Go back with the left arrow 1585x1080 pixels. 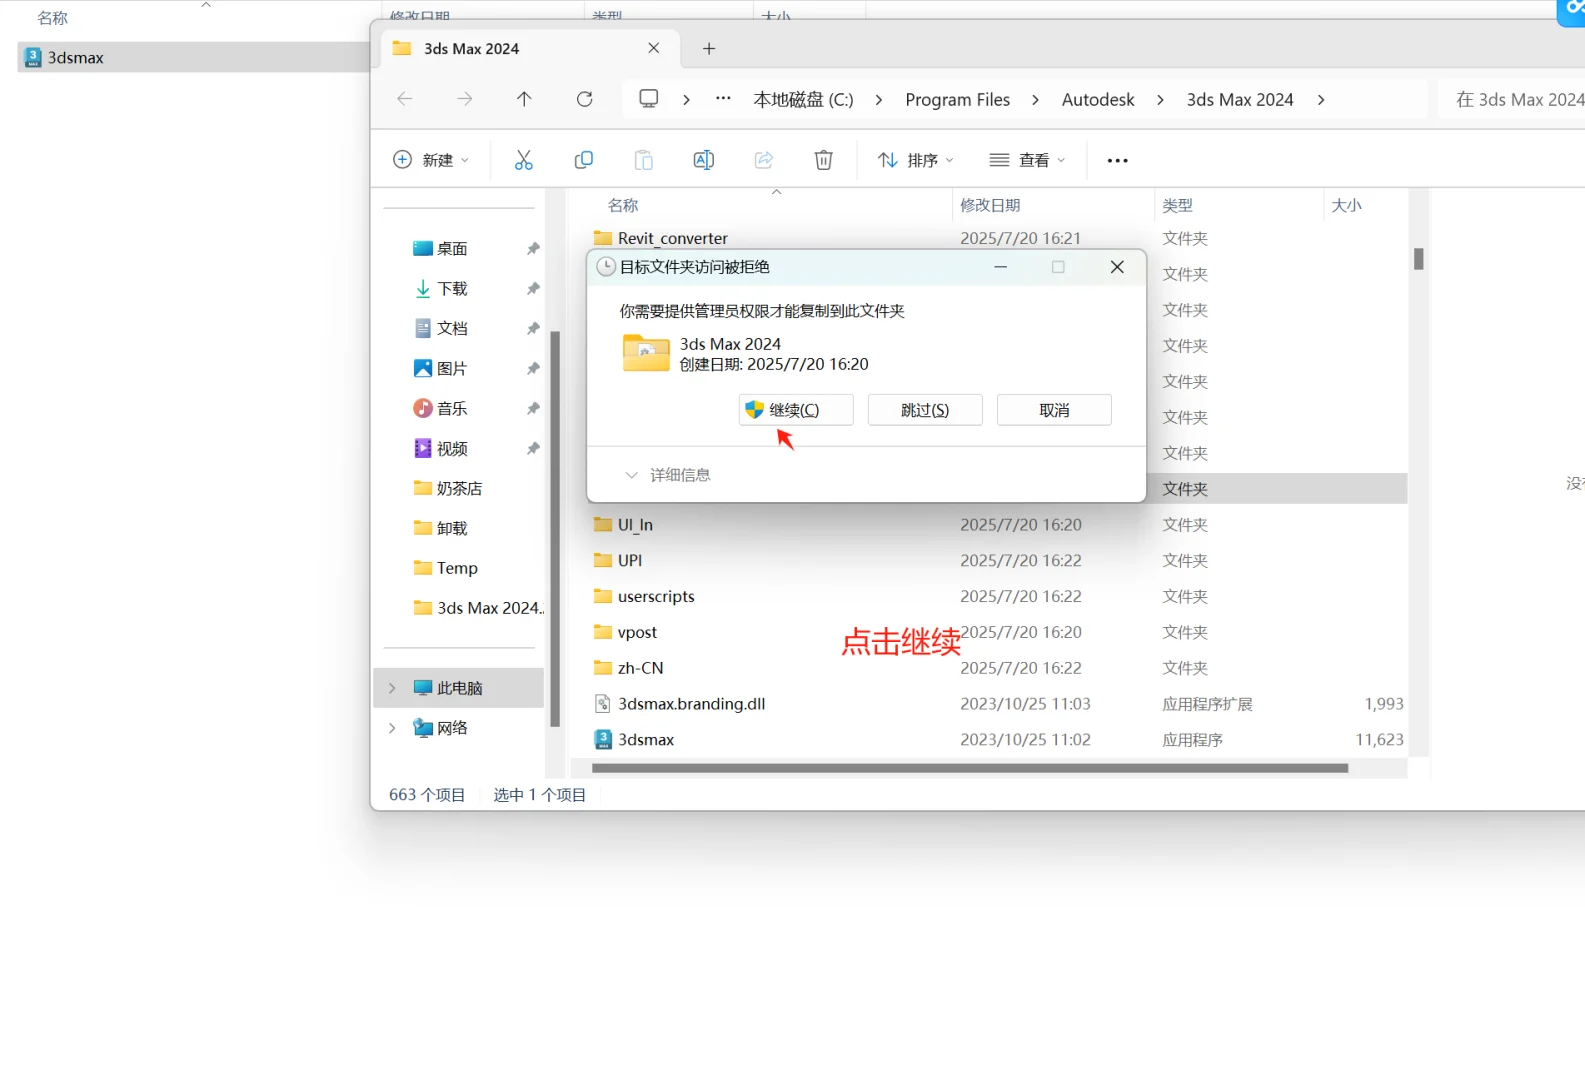point(405,98)
